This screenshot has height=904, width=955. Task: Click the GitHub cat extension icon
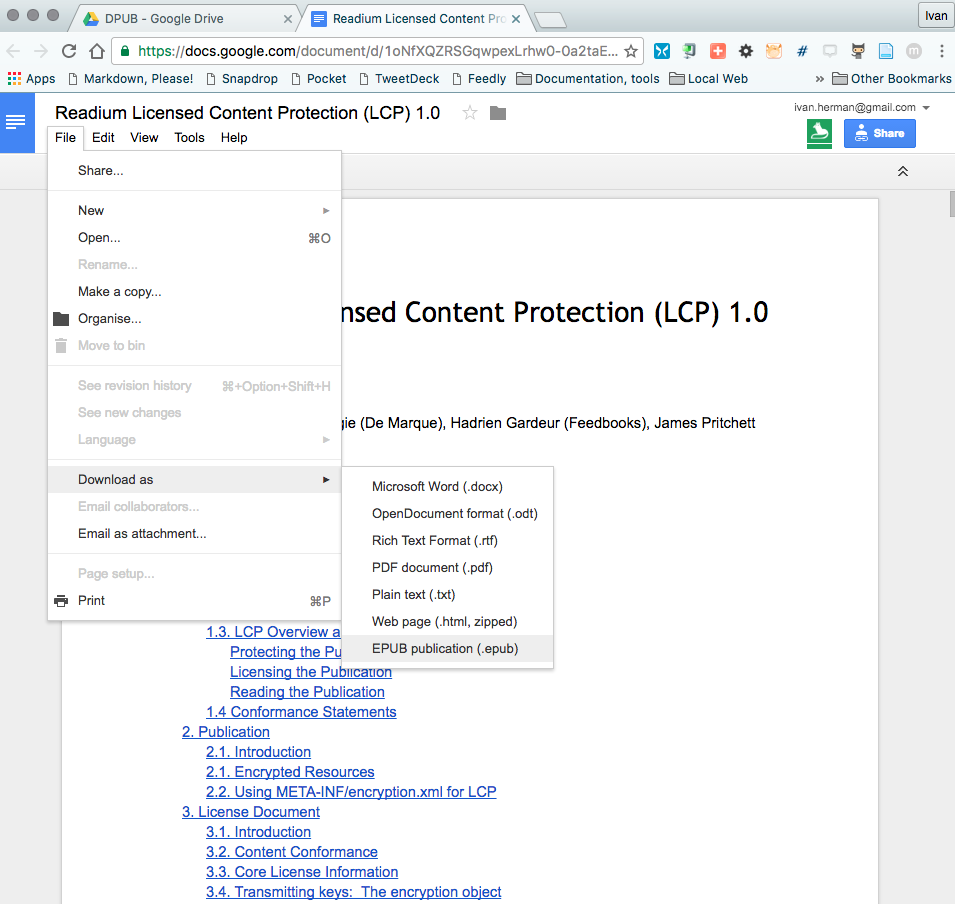point(858,51)
